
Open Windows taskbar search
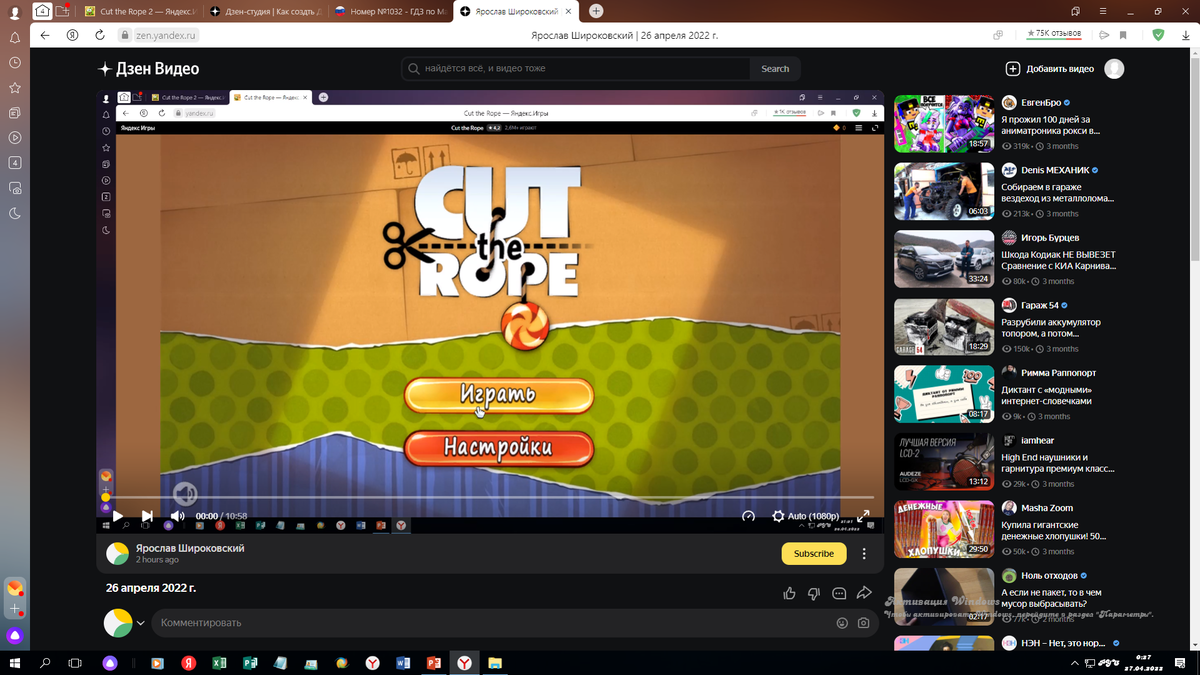click(x=45, y=662)
